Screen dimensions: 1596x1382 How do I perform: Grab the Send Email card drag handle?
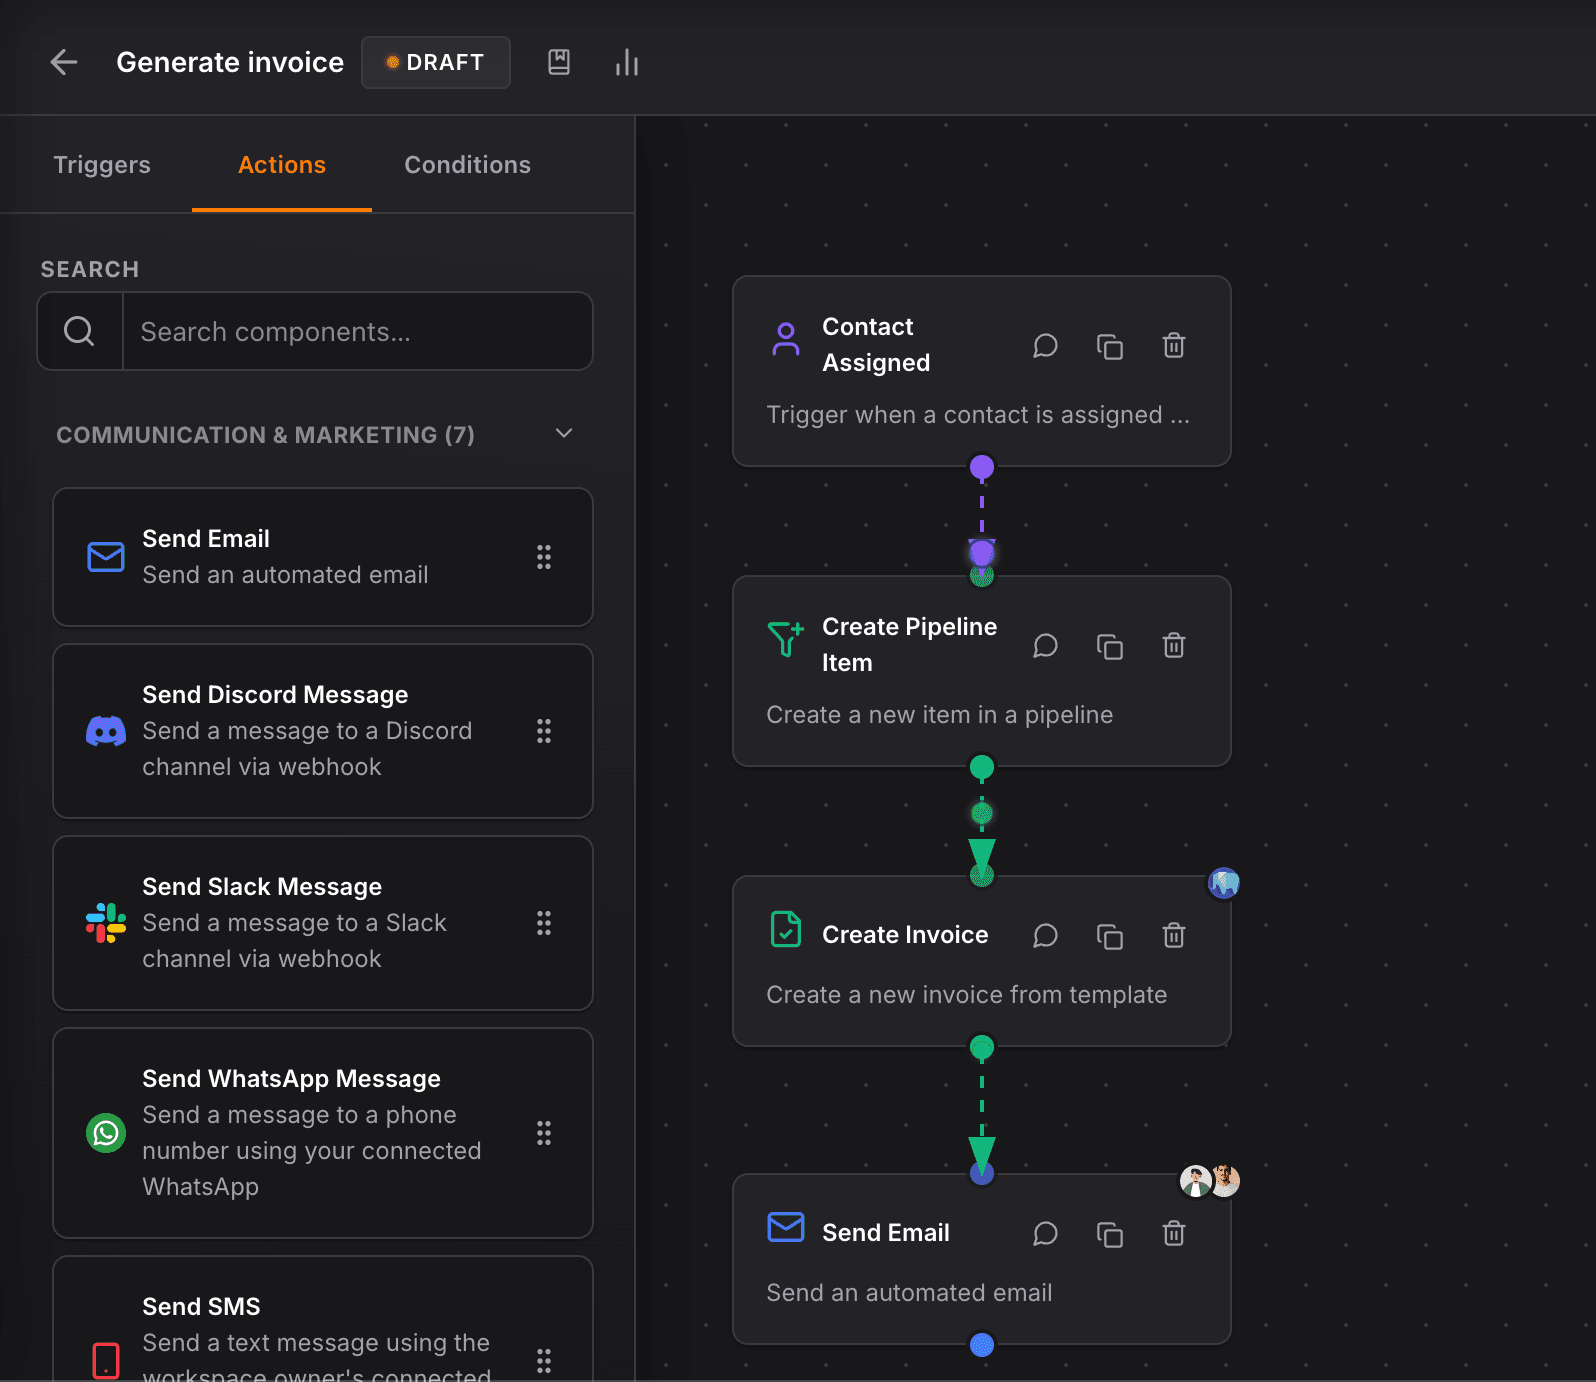pyautogui.click(x=544, y=557)
